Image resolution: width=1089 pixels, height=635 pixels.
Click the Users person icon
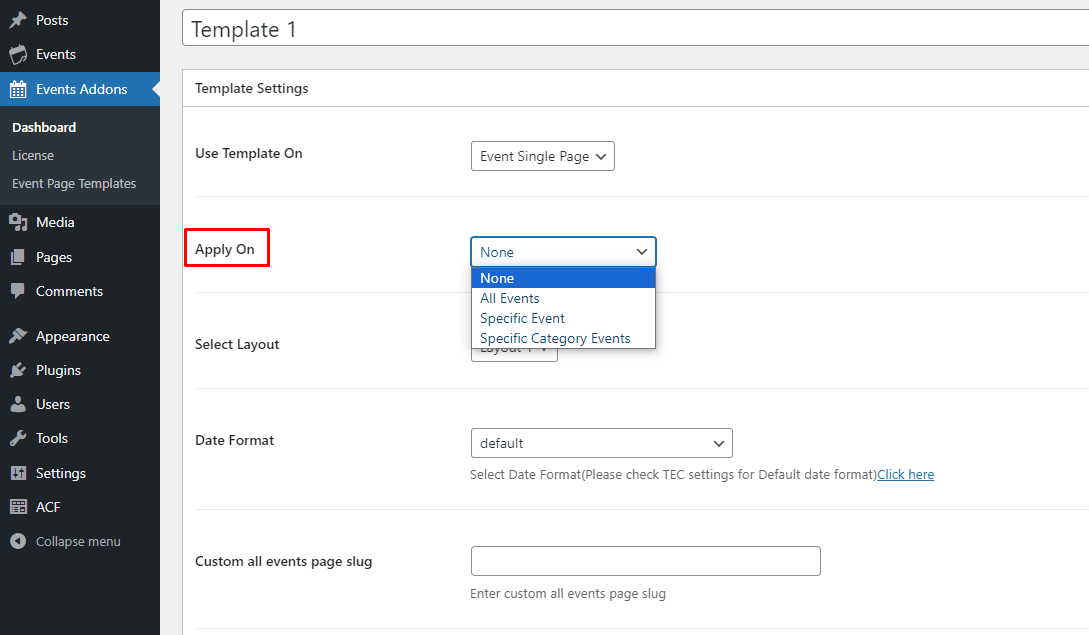(18, 404)
